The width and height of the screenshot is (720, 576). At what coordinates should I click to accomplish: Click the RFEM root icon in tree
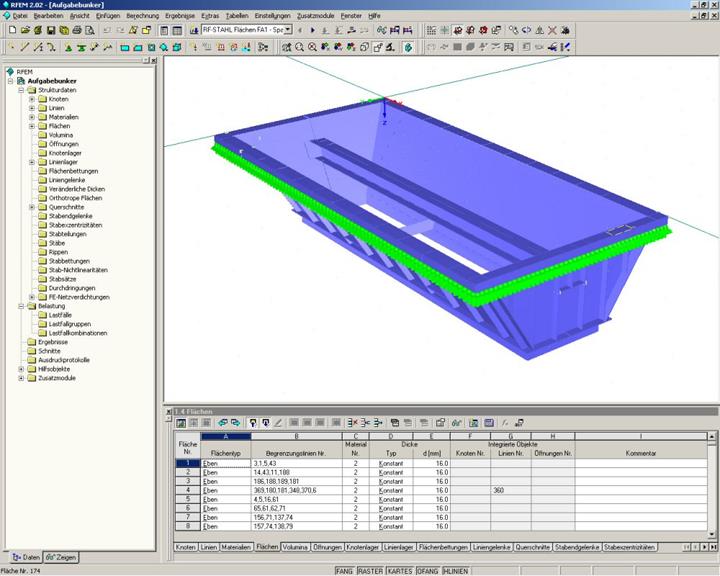(x=10, y=72)
